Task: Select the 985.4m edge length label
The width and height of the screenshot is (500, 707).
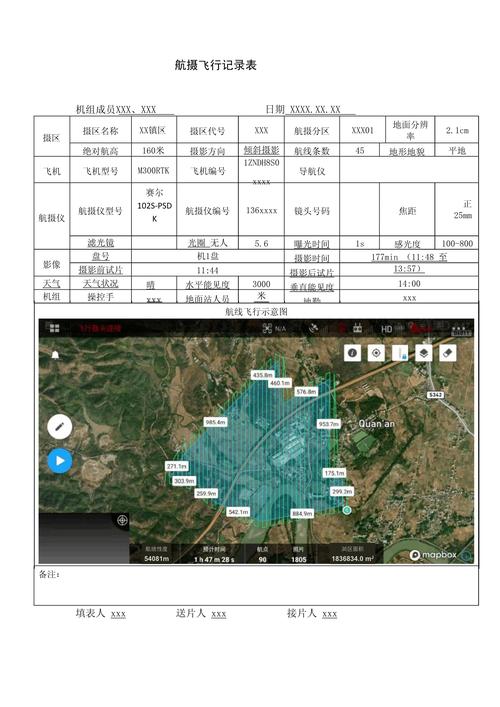Action: coord(216,422)
